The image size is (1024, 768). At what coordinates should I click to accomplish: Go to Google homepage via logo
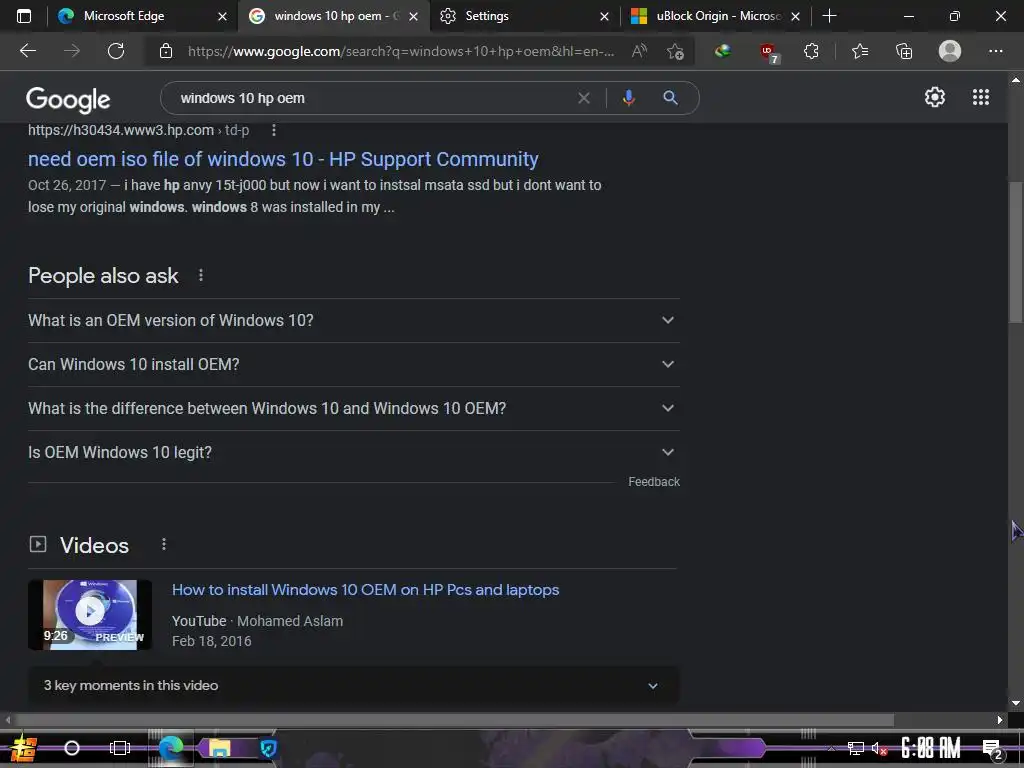(68, 99)
